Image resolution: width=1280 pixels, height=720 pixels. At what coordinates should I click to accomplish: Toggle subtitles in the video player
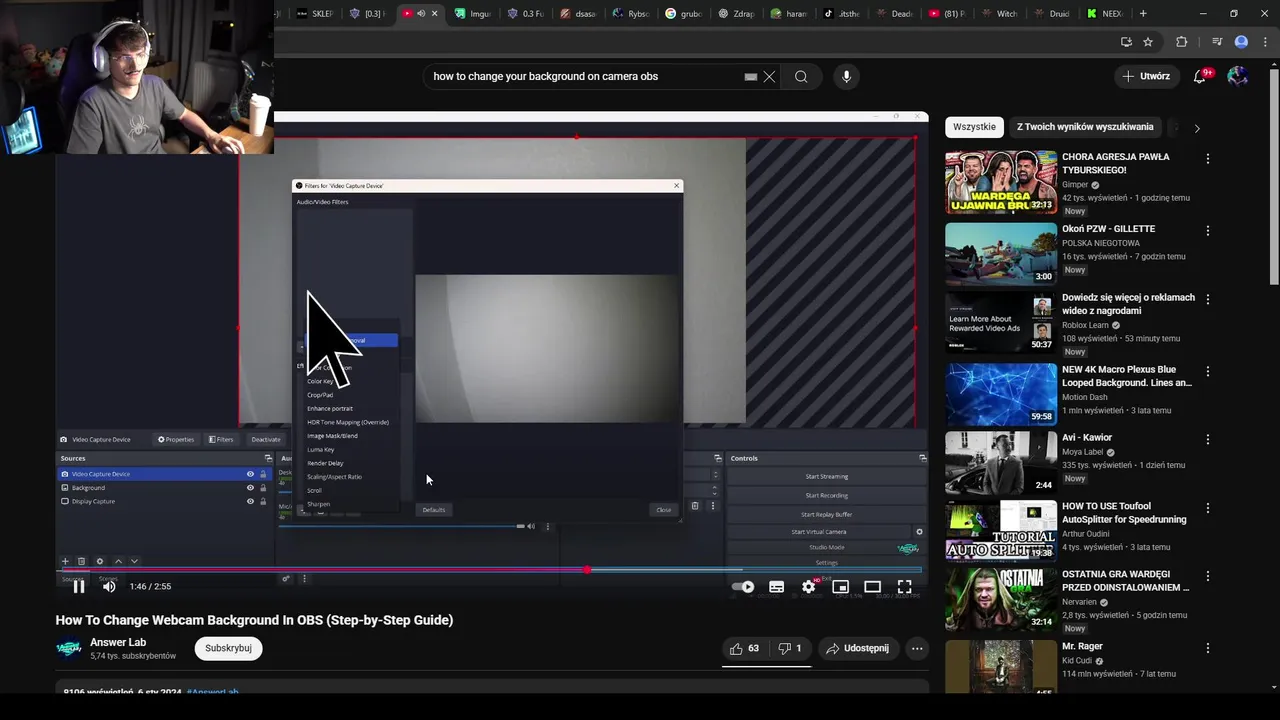coord(776,587)
